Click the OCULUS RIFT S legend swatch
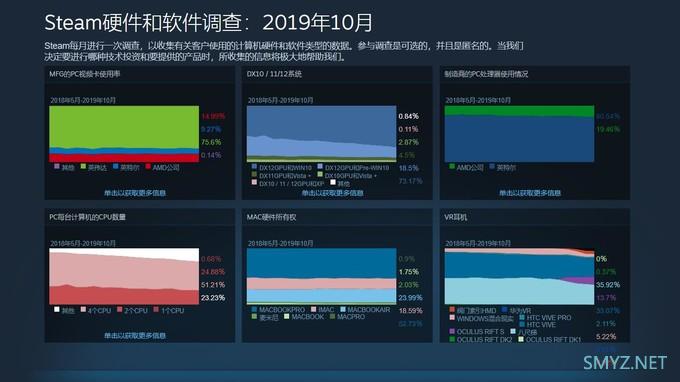This screenshot has height=382, width=680. tap(452, 331)
